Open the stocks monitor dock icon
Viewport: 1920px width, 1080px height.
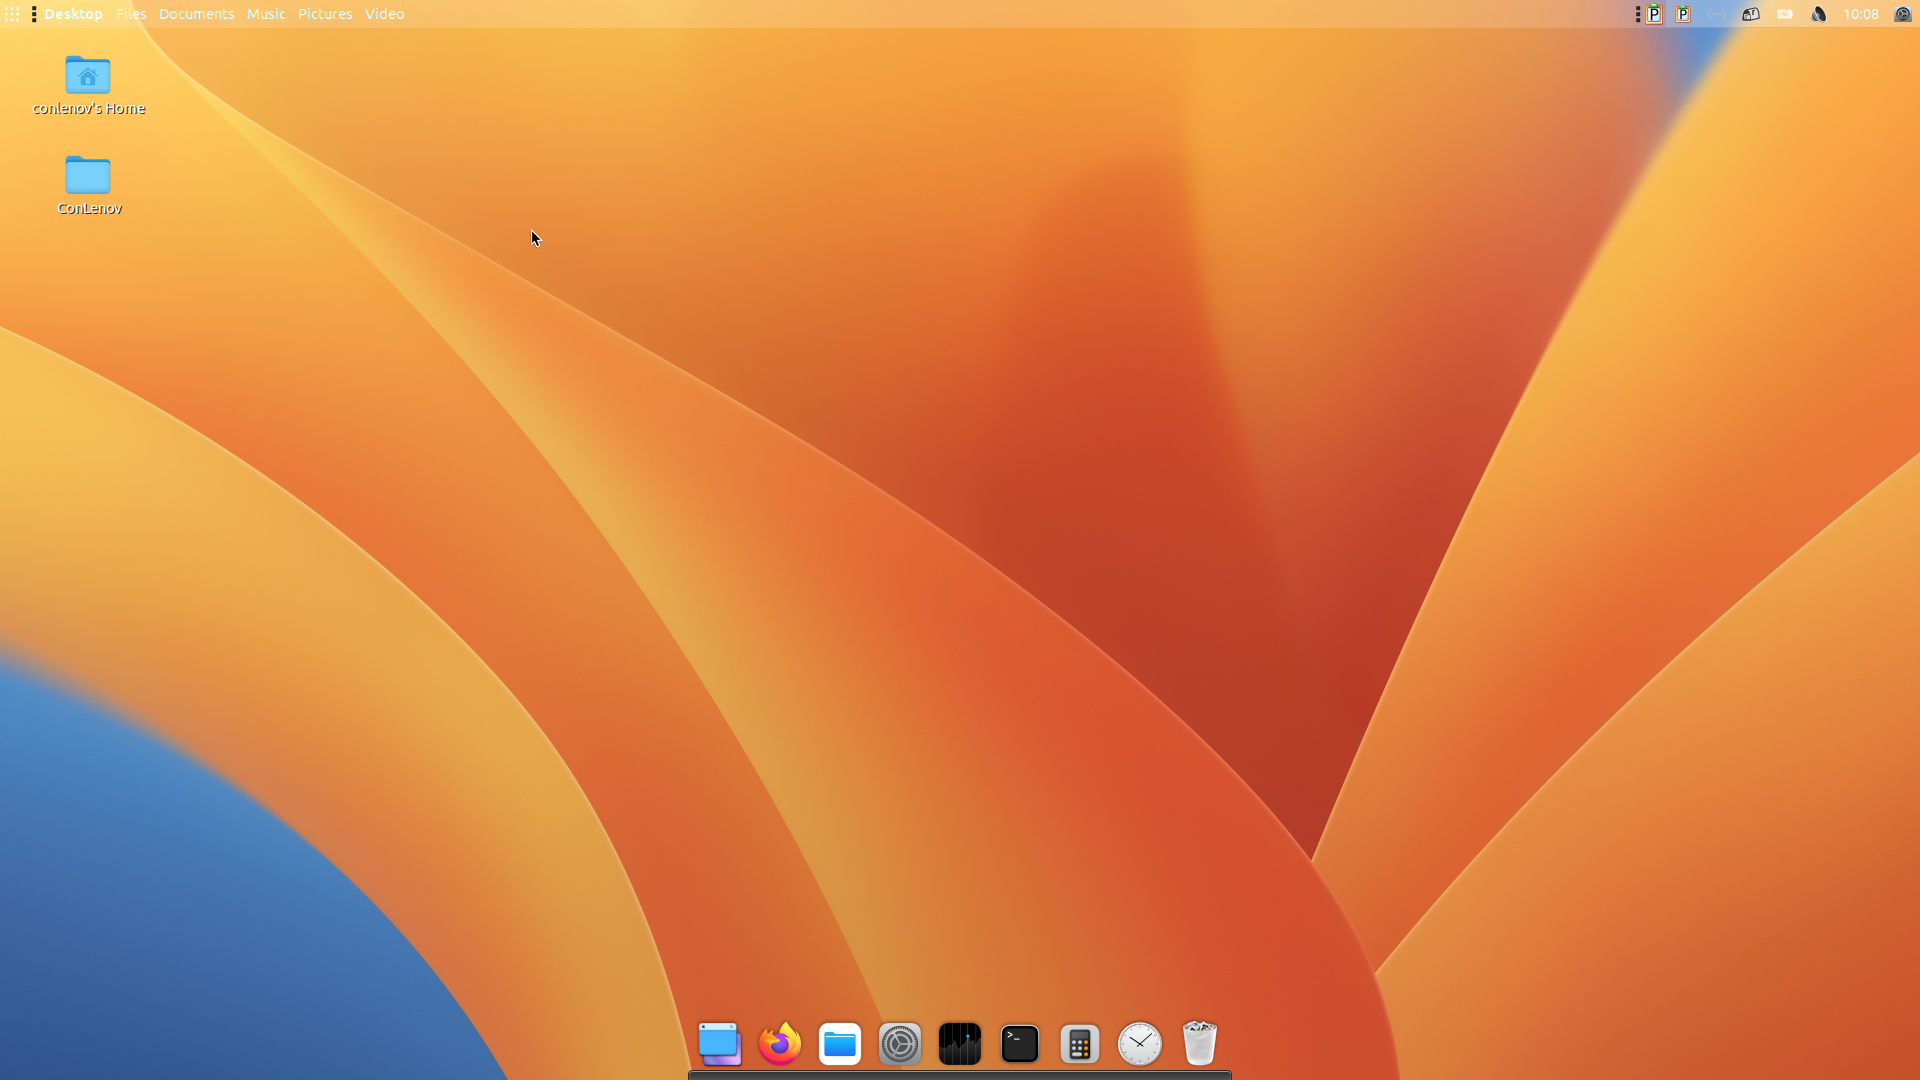(960, 1044)
